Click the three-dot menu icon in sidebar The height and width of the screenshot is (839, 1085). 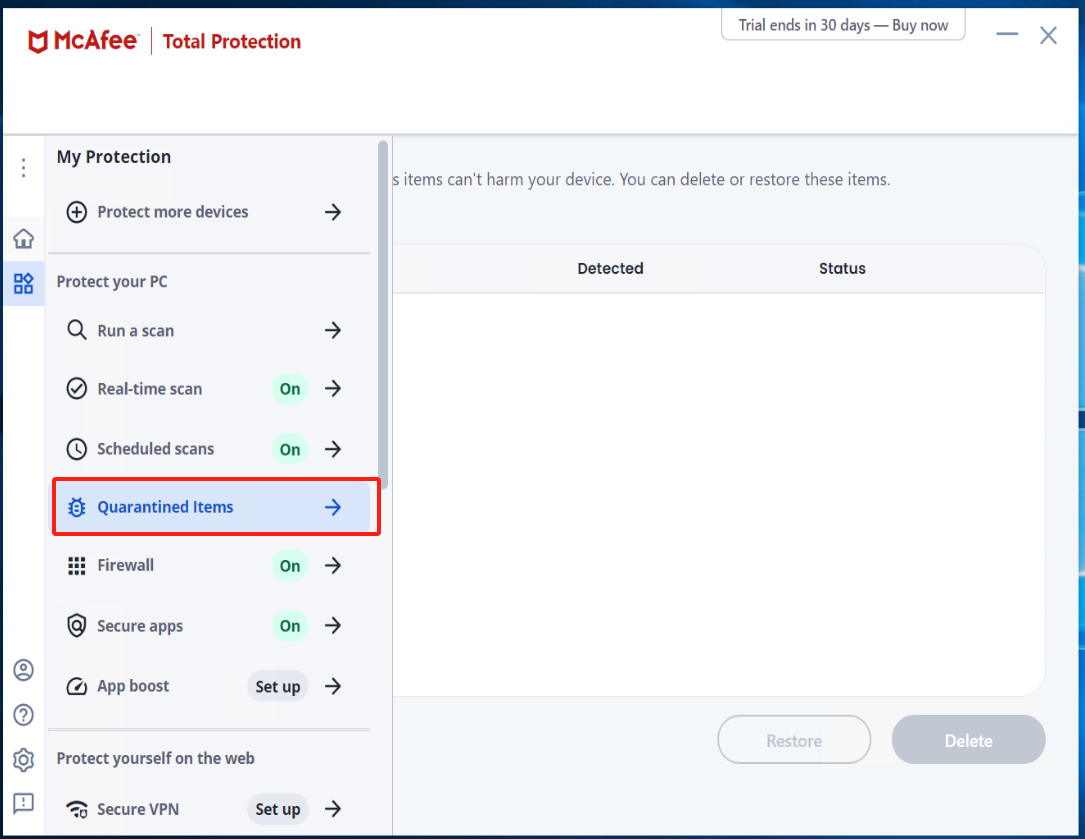[24, 168]
